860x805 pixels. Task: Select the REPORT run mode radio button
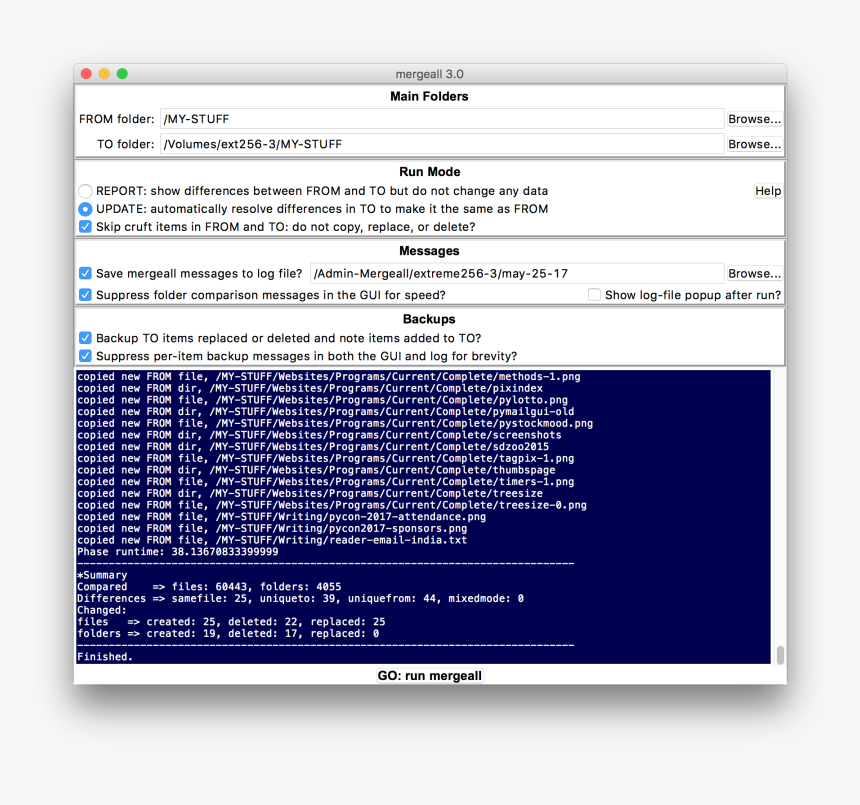[85, 191]
